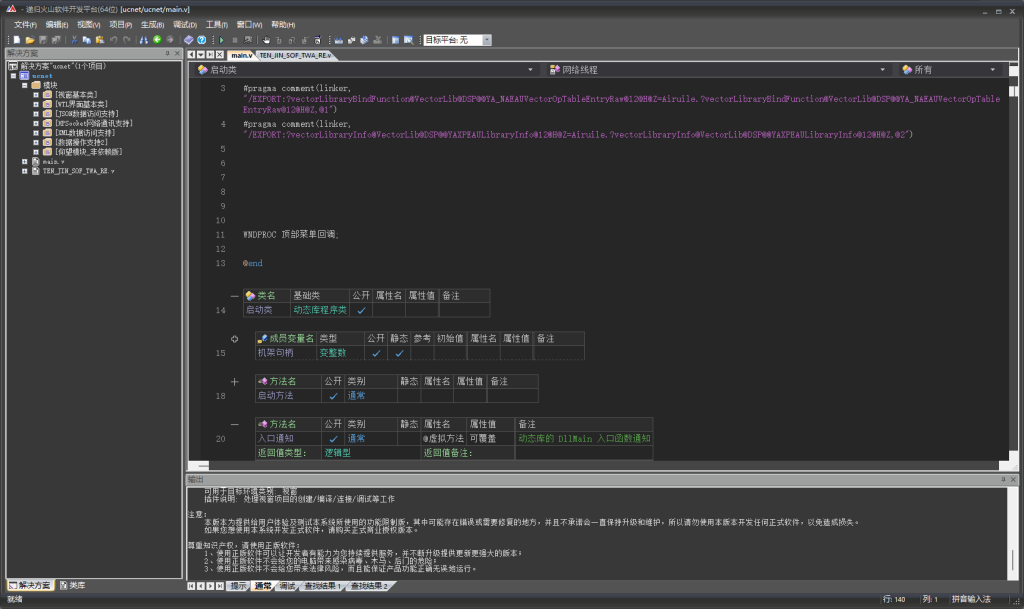Screen dimensions: 1024x609
Task: Open the 生成(B) menu
Action: [x=152, y=24]
